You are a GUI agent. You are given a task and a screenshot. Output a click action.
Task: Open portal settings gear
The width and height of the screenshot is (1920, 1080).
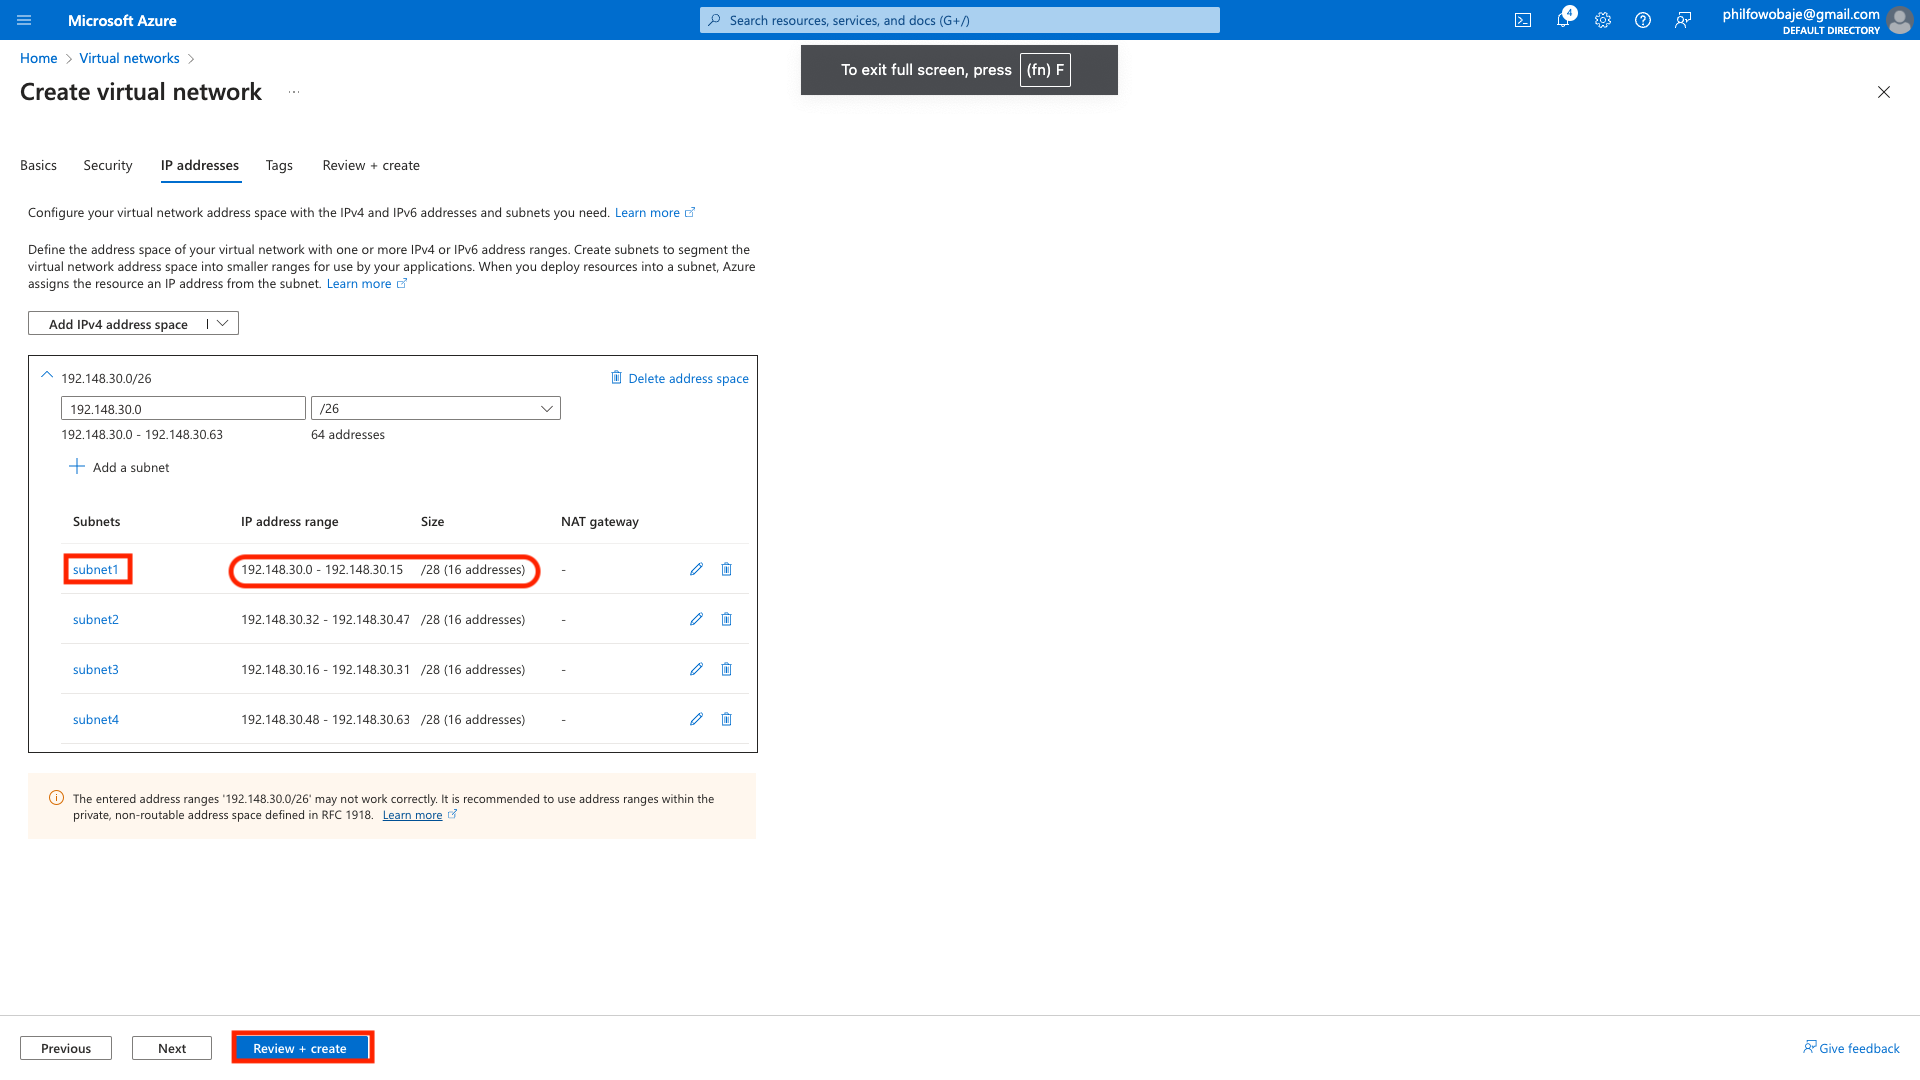[x=1603, y=20]
